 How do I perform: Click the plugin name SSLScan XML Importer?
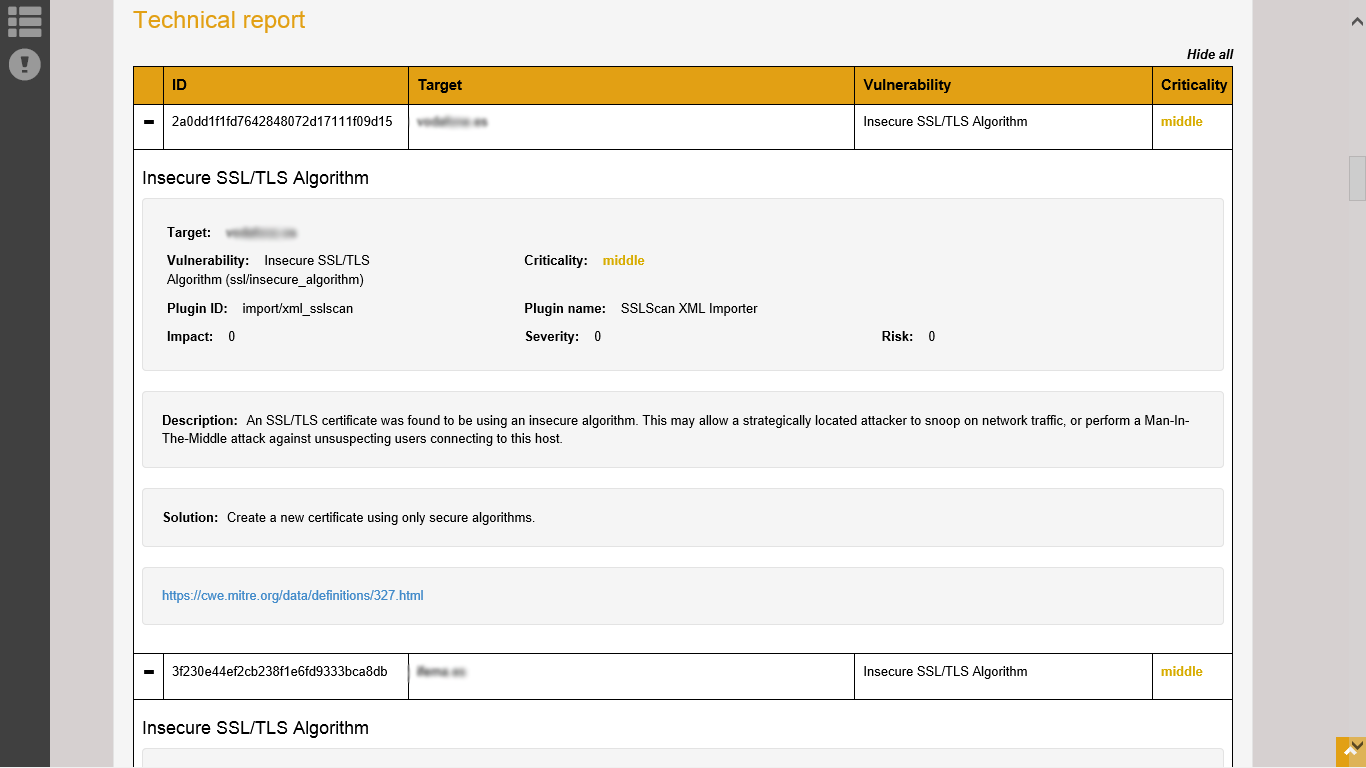tap(689, 309)
